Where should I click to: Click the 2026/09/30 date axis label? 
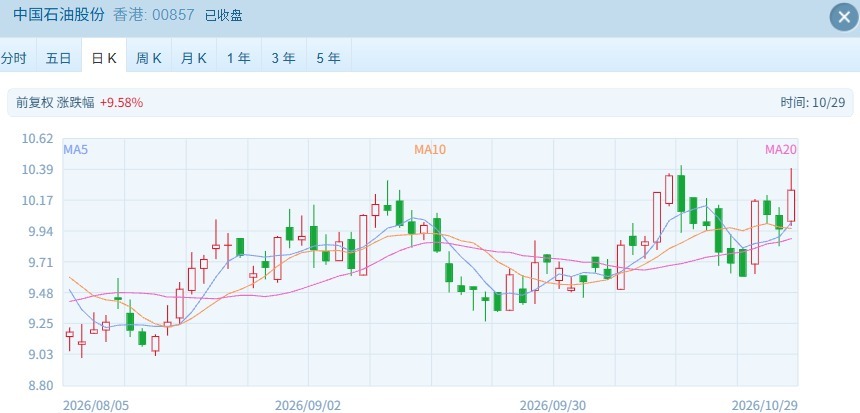coord(553,406)
